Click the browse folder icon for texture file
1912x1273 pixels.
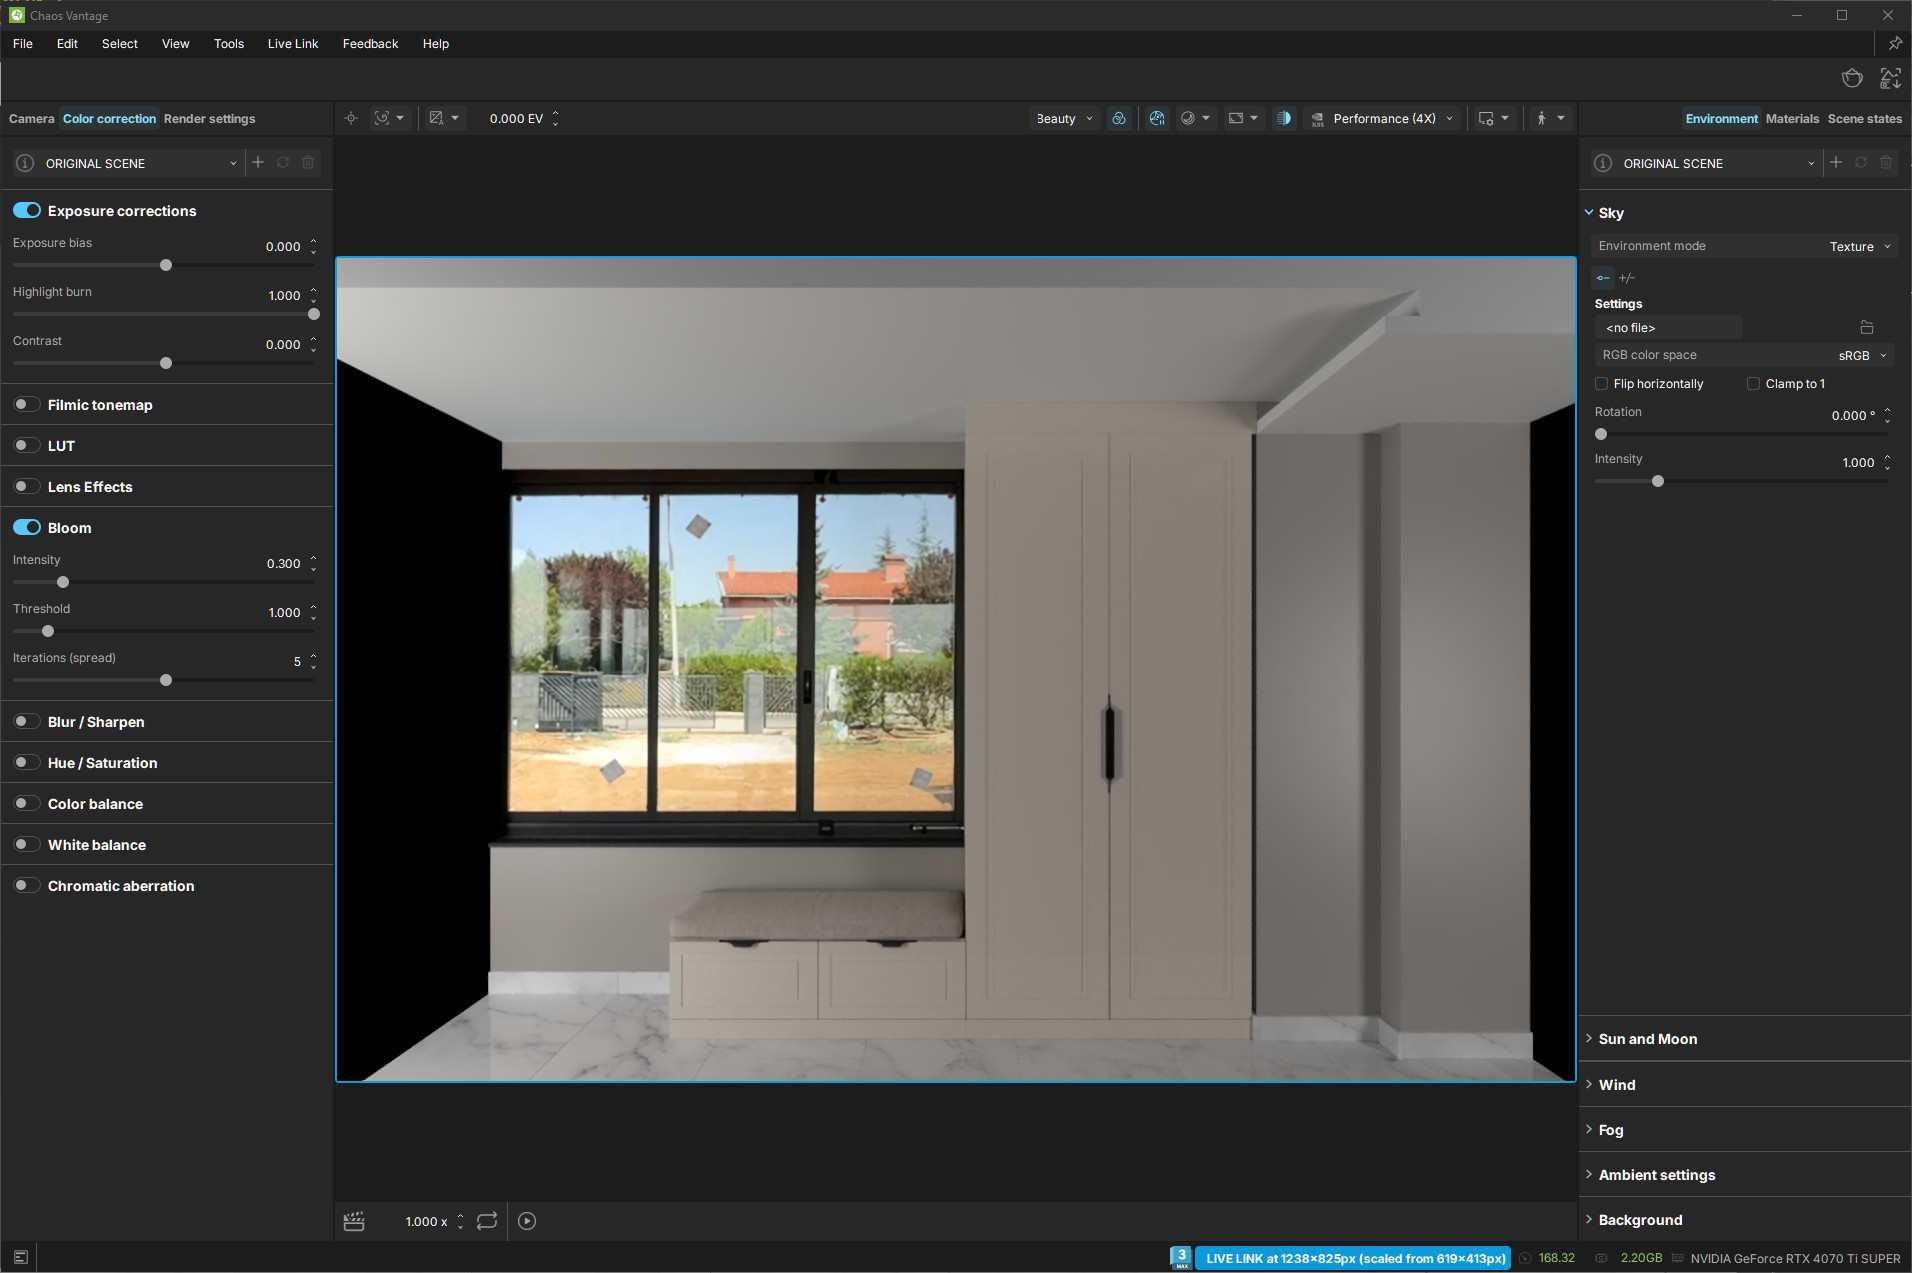tap(1866, 328)
